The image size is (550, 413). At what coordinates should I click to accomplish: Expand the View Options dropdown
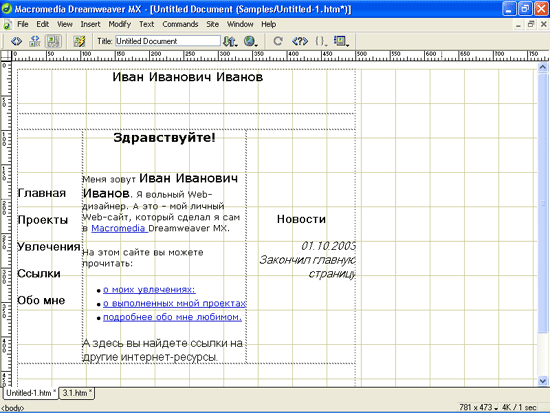coord(341,41)
